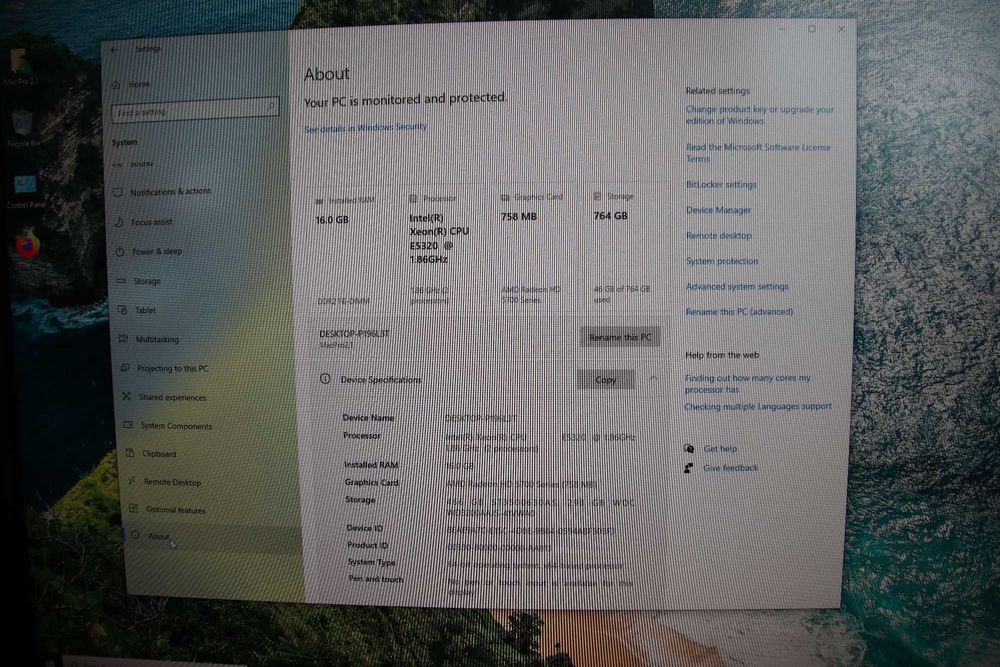Open Change product key or upgrade link

coord(759,115)
